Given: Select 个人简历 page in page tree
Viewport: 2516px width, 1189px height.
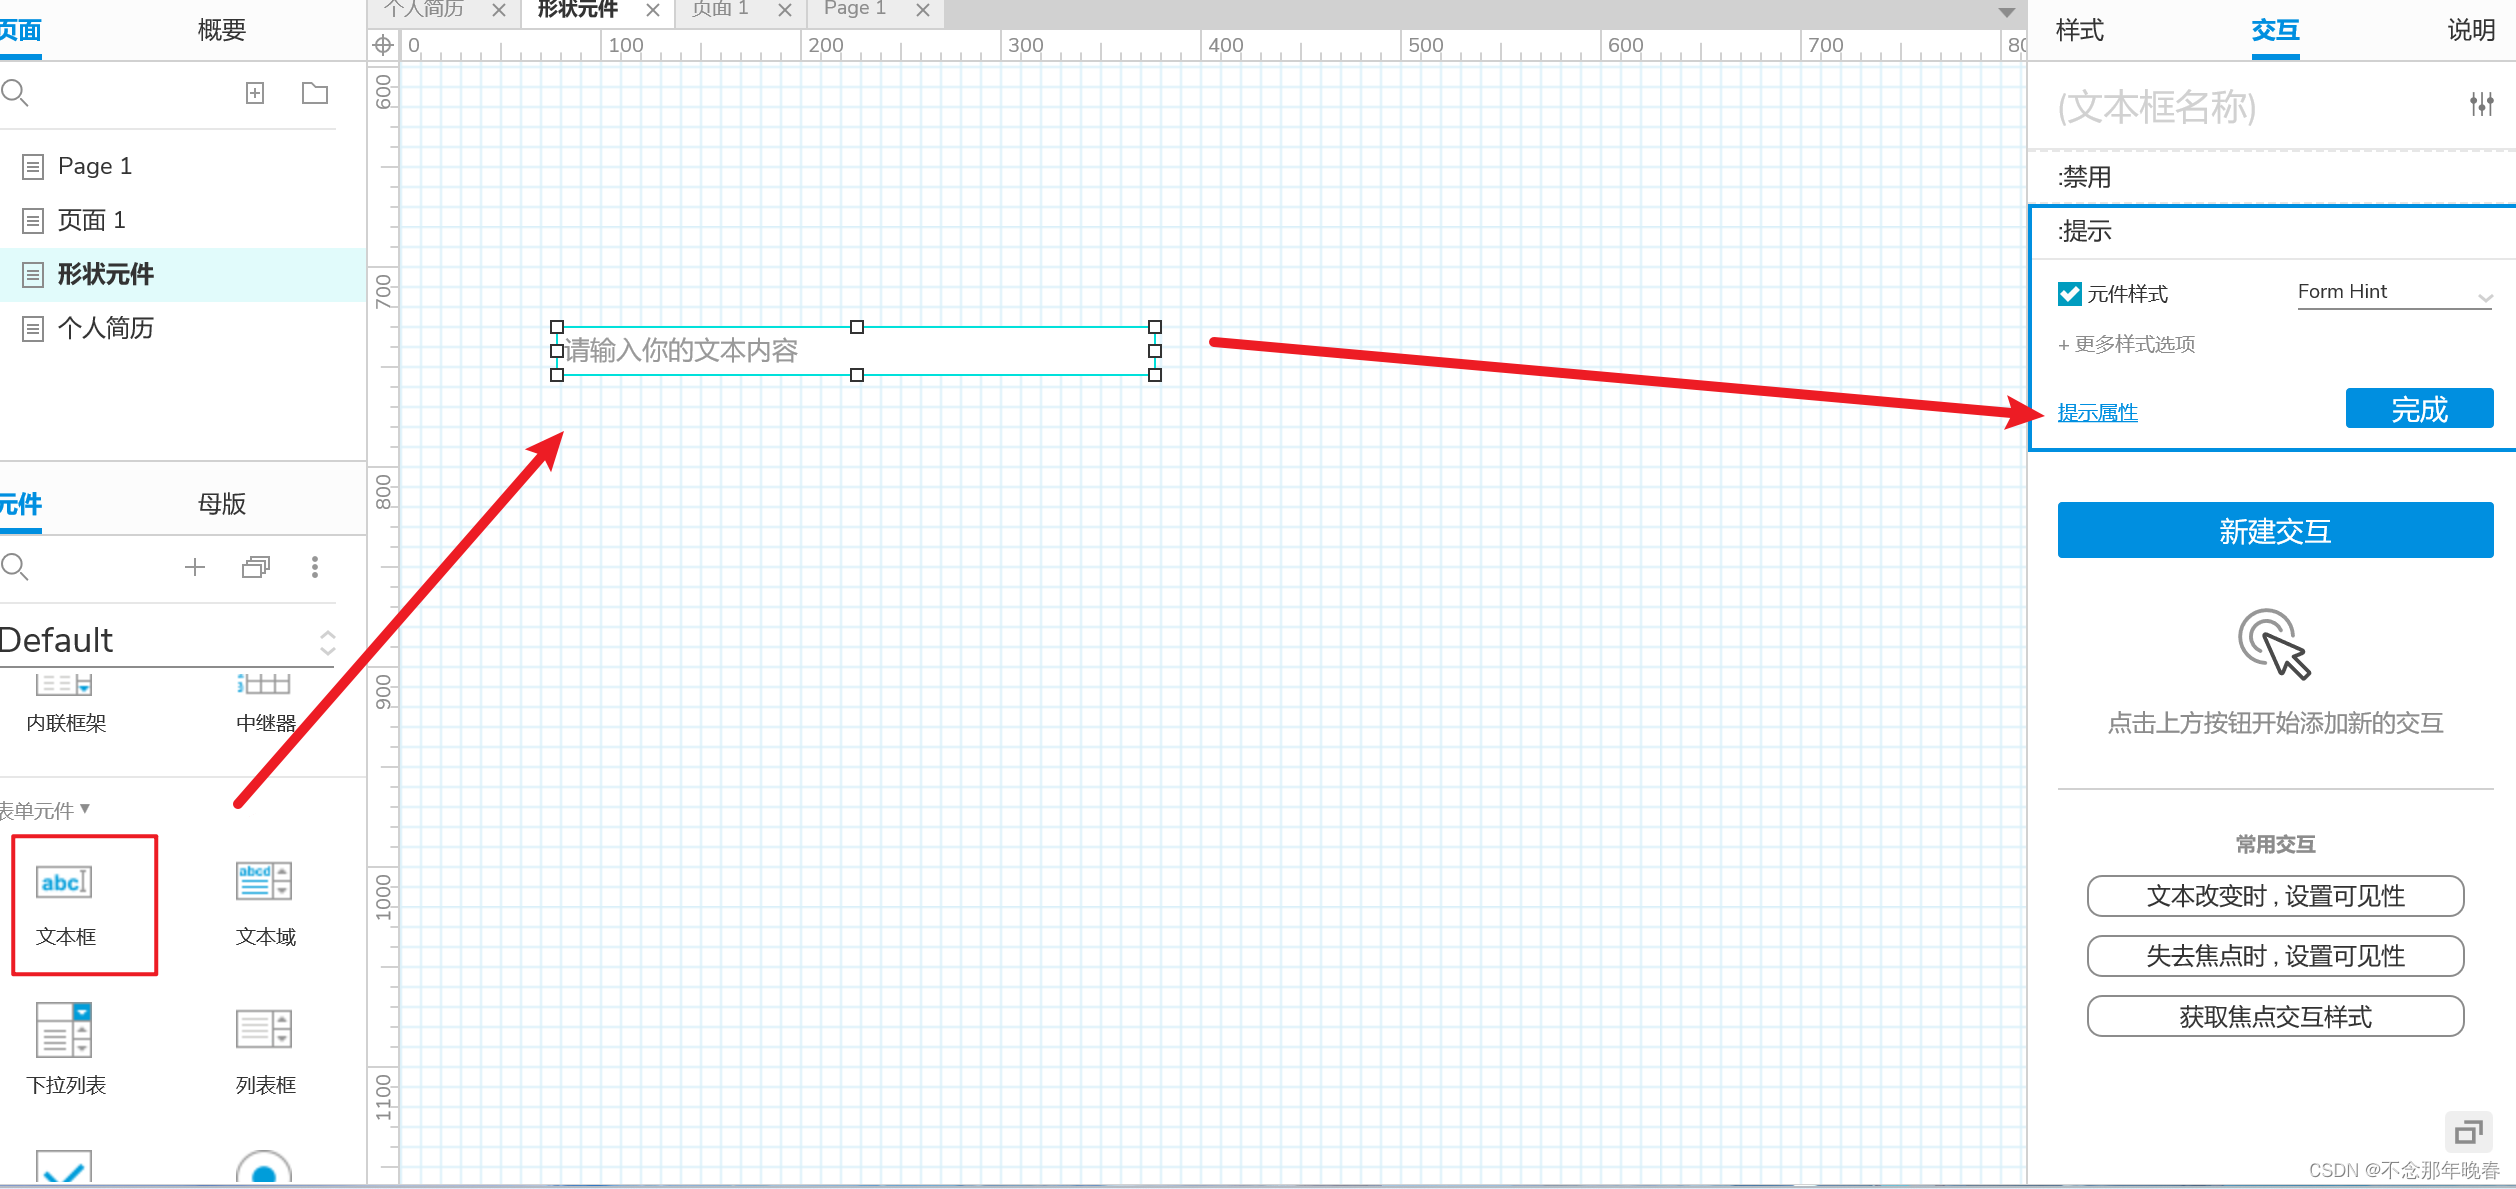Looking at the screenshot, I should pos(105,328).
